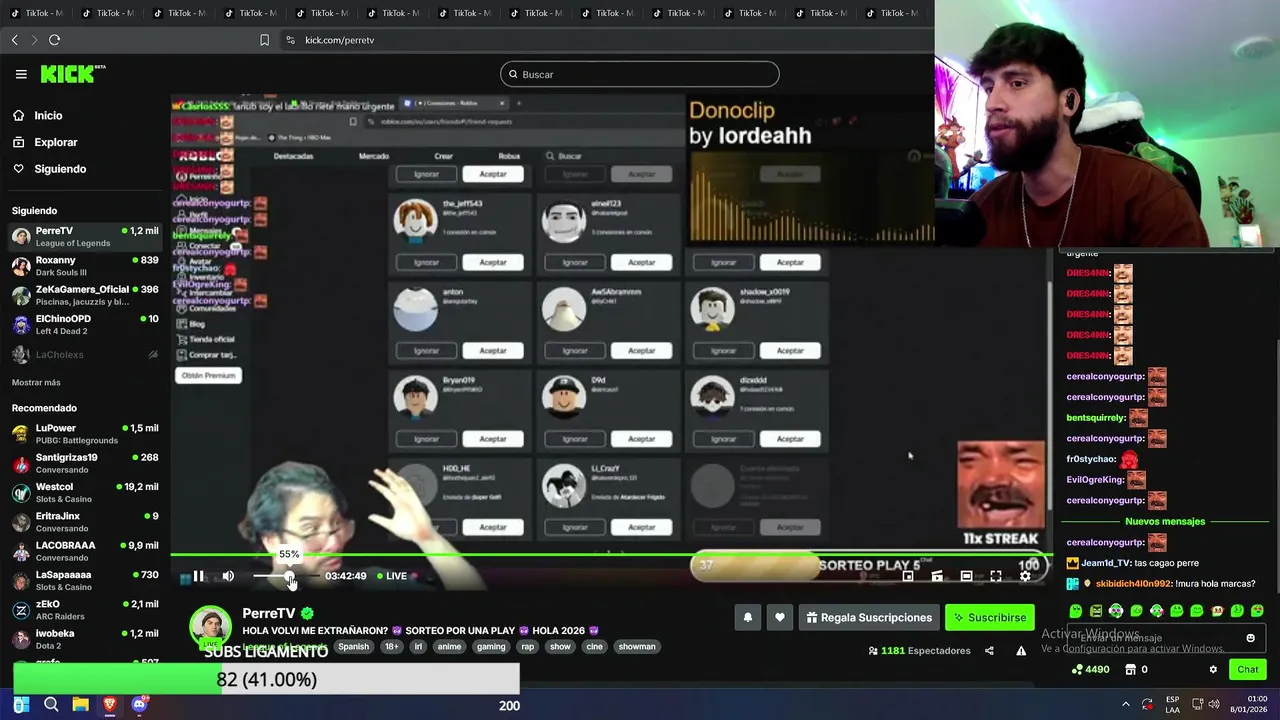Open the channel points 4490 balance
This screenshot has height=720, width=1280.
(1090, 670)
